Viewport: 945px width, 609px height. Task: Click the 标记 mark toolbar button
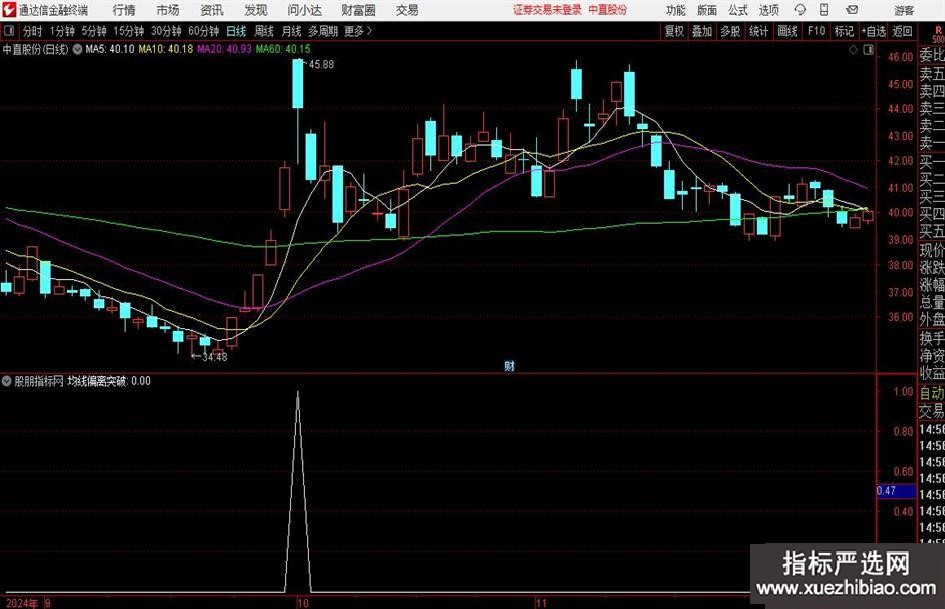click(844, 31)
